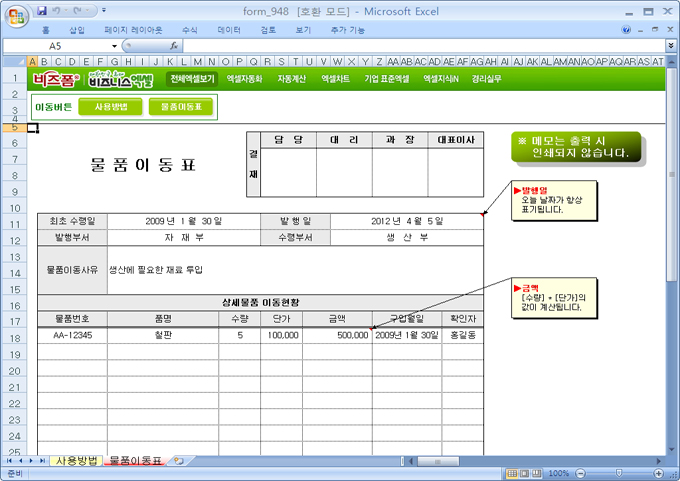Screen dimensions: 680x481
Task: Select Normal view in status bar
Action: [511, 473]
